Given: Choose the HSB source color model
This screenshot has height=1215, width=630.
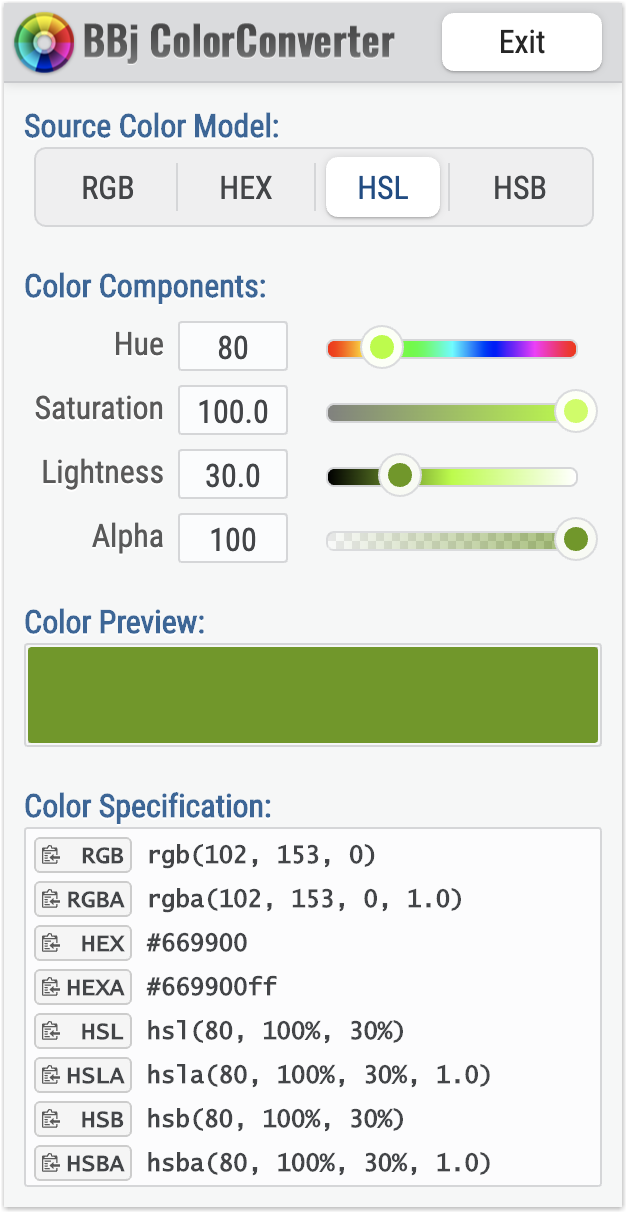Looking at the screenshot, I should 520,187.
